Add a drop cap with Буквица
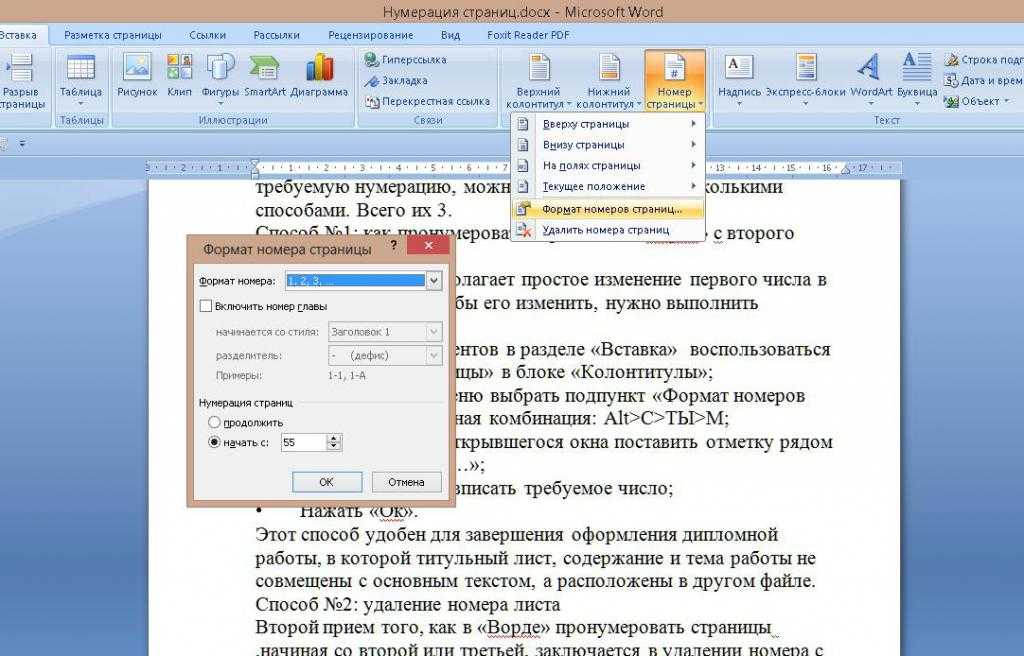The image size is (1024, 656). coord(917,80)
